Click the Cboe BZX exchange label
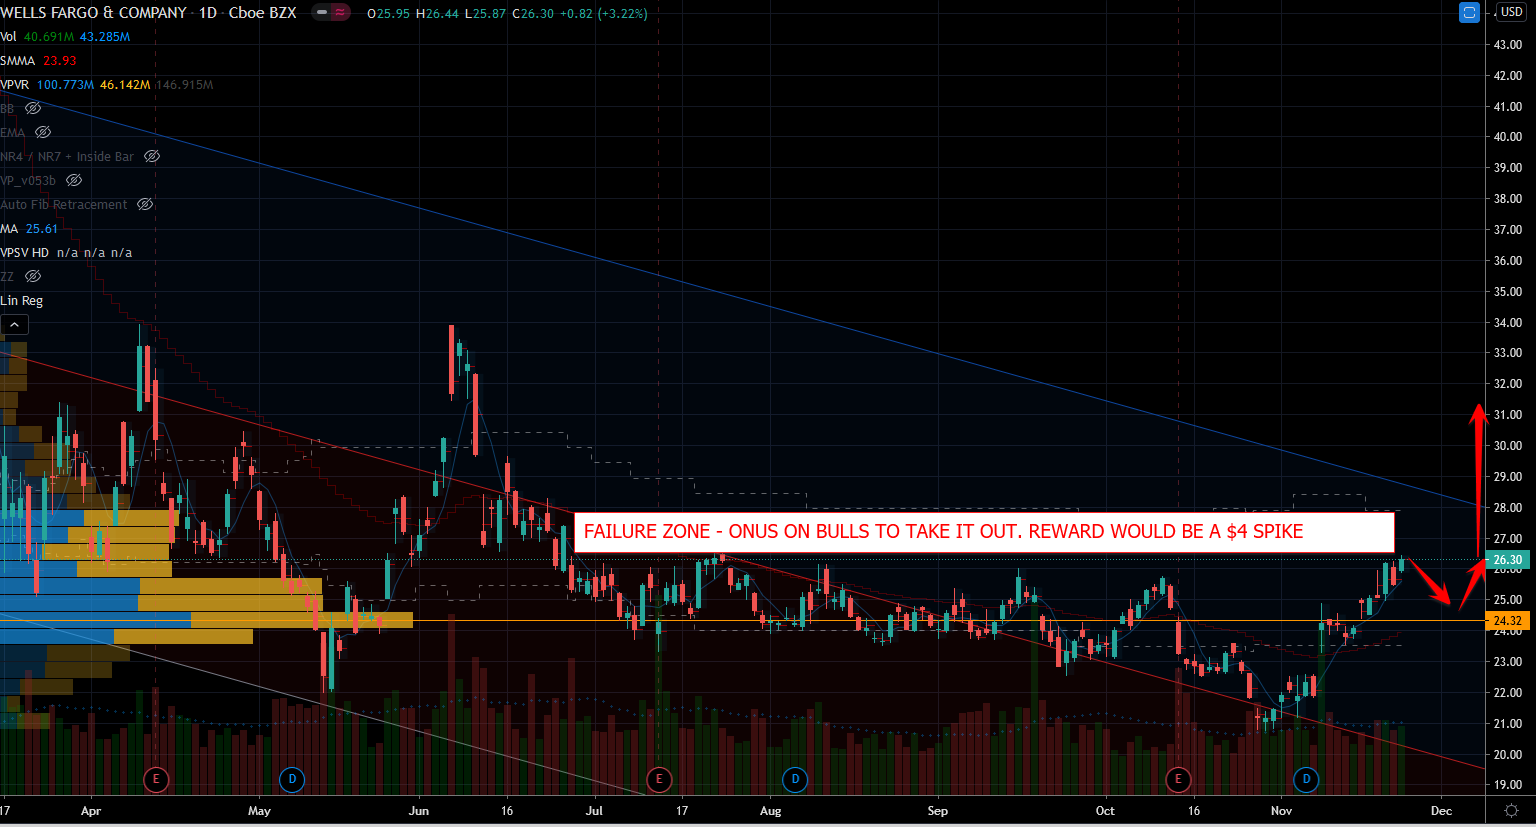This screenshot has width=1536, height=827. tap(263, 13)
